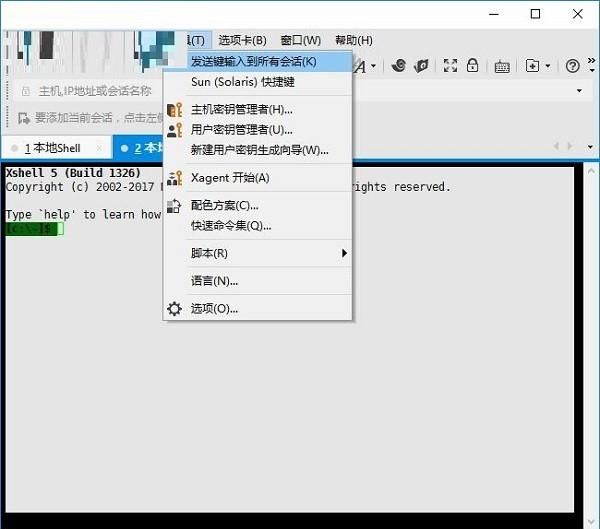Minimize the Xshell window

click(x=494, y=14)
